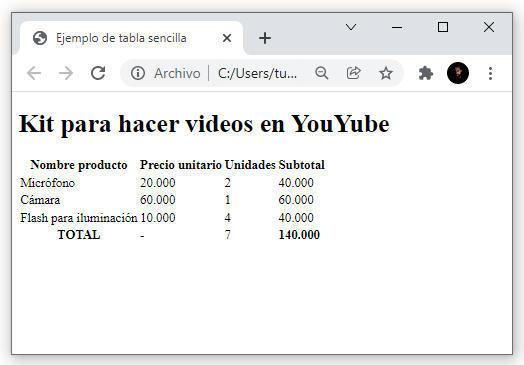
Task: Close the browser window
Action: point(489,27)
